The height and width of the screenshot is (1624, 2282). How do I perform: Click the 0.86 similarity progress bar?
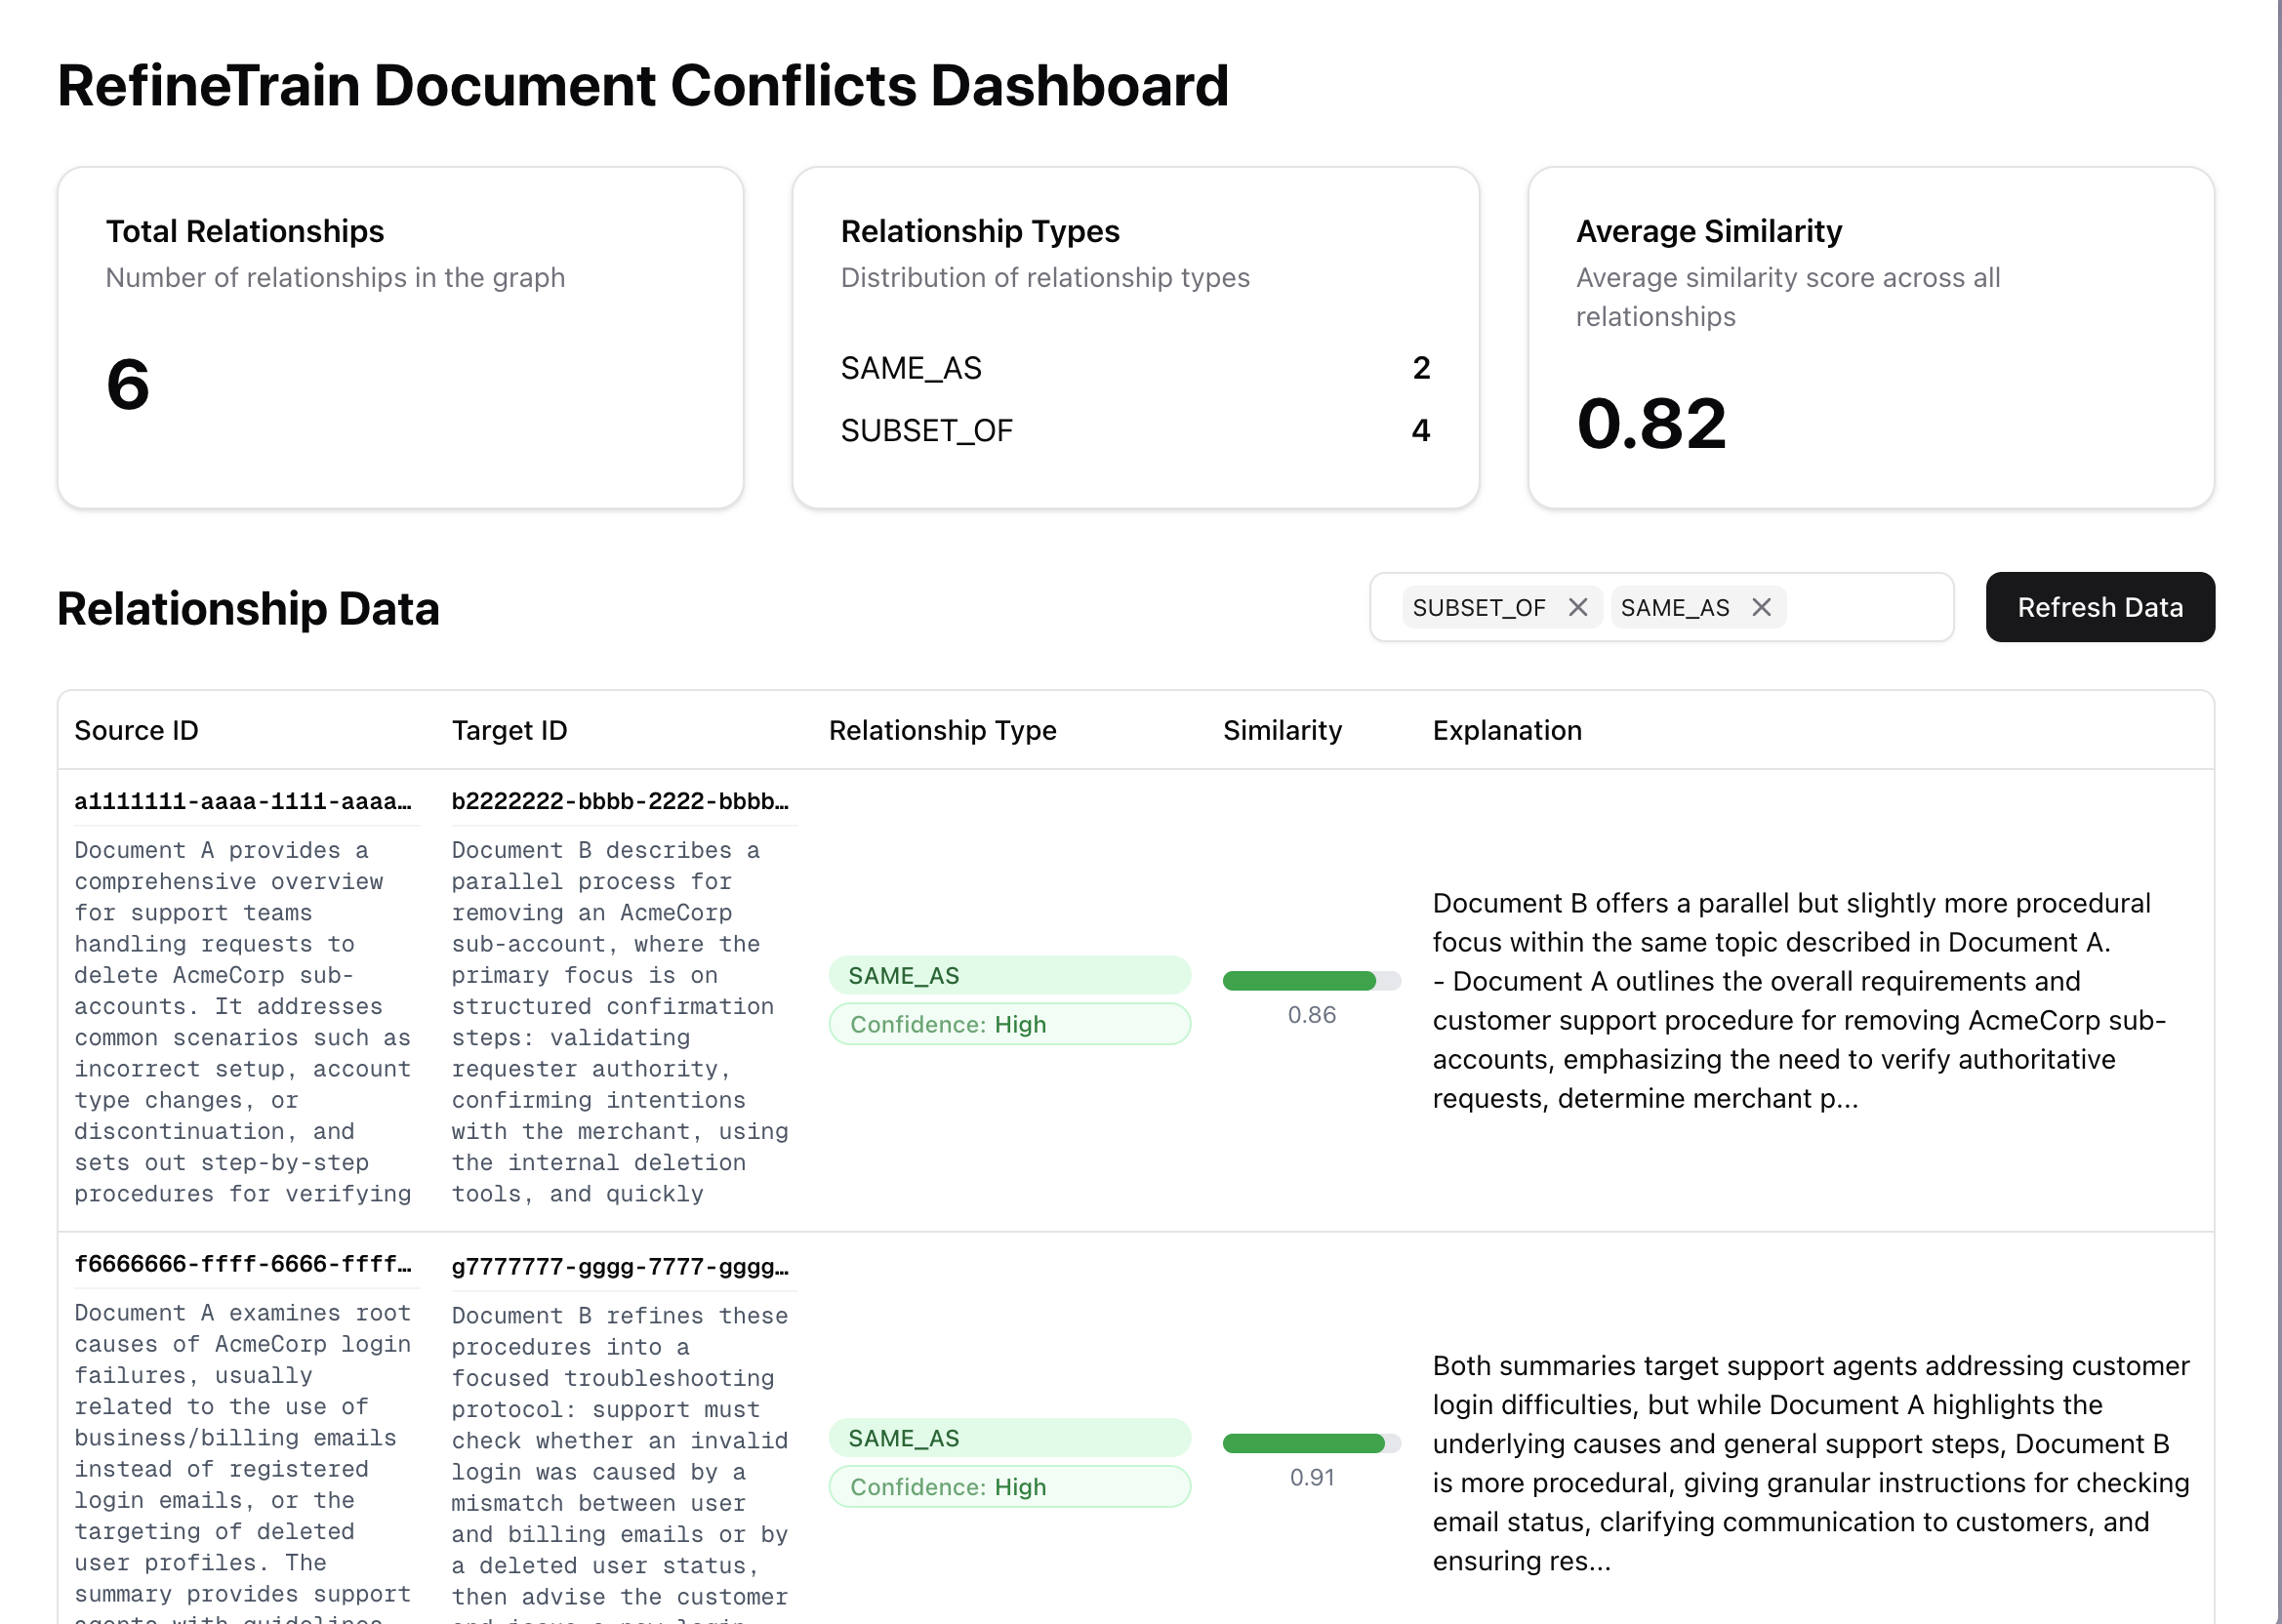(1311, 981)
